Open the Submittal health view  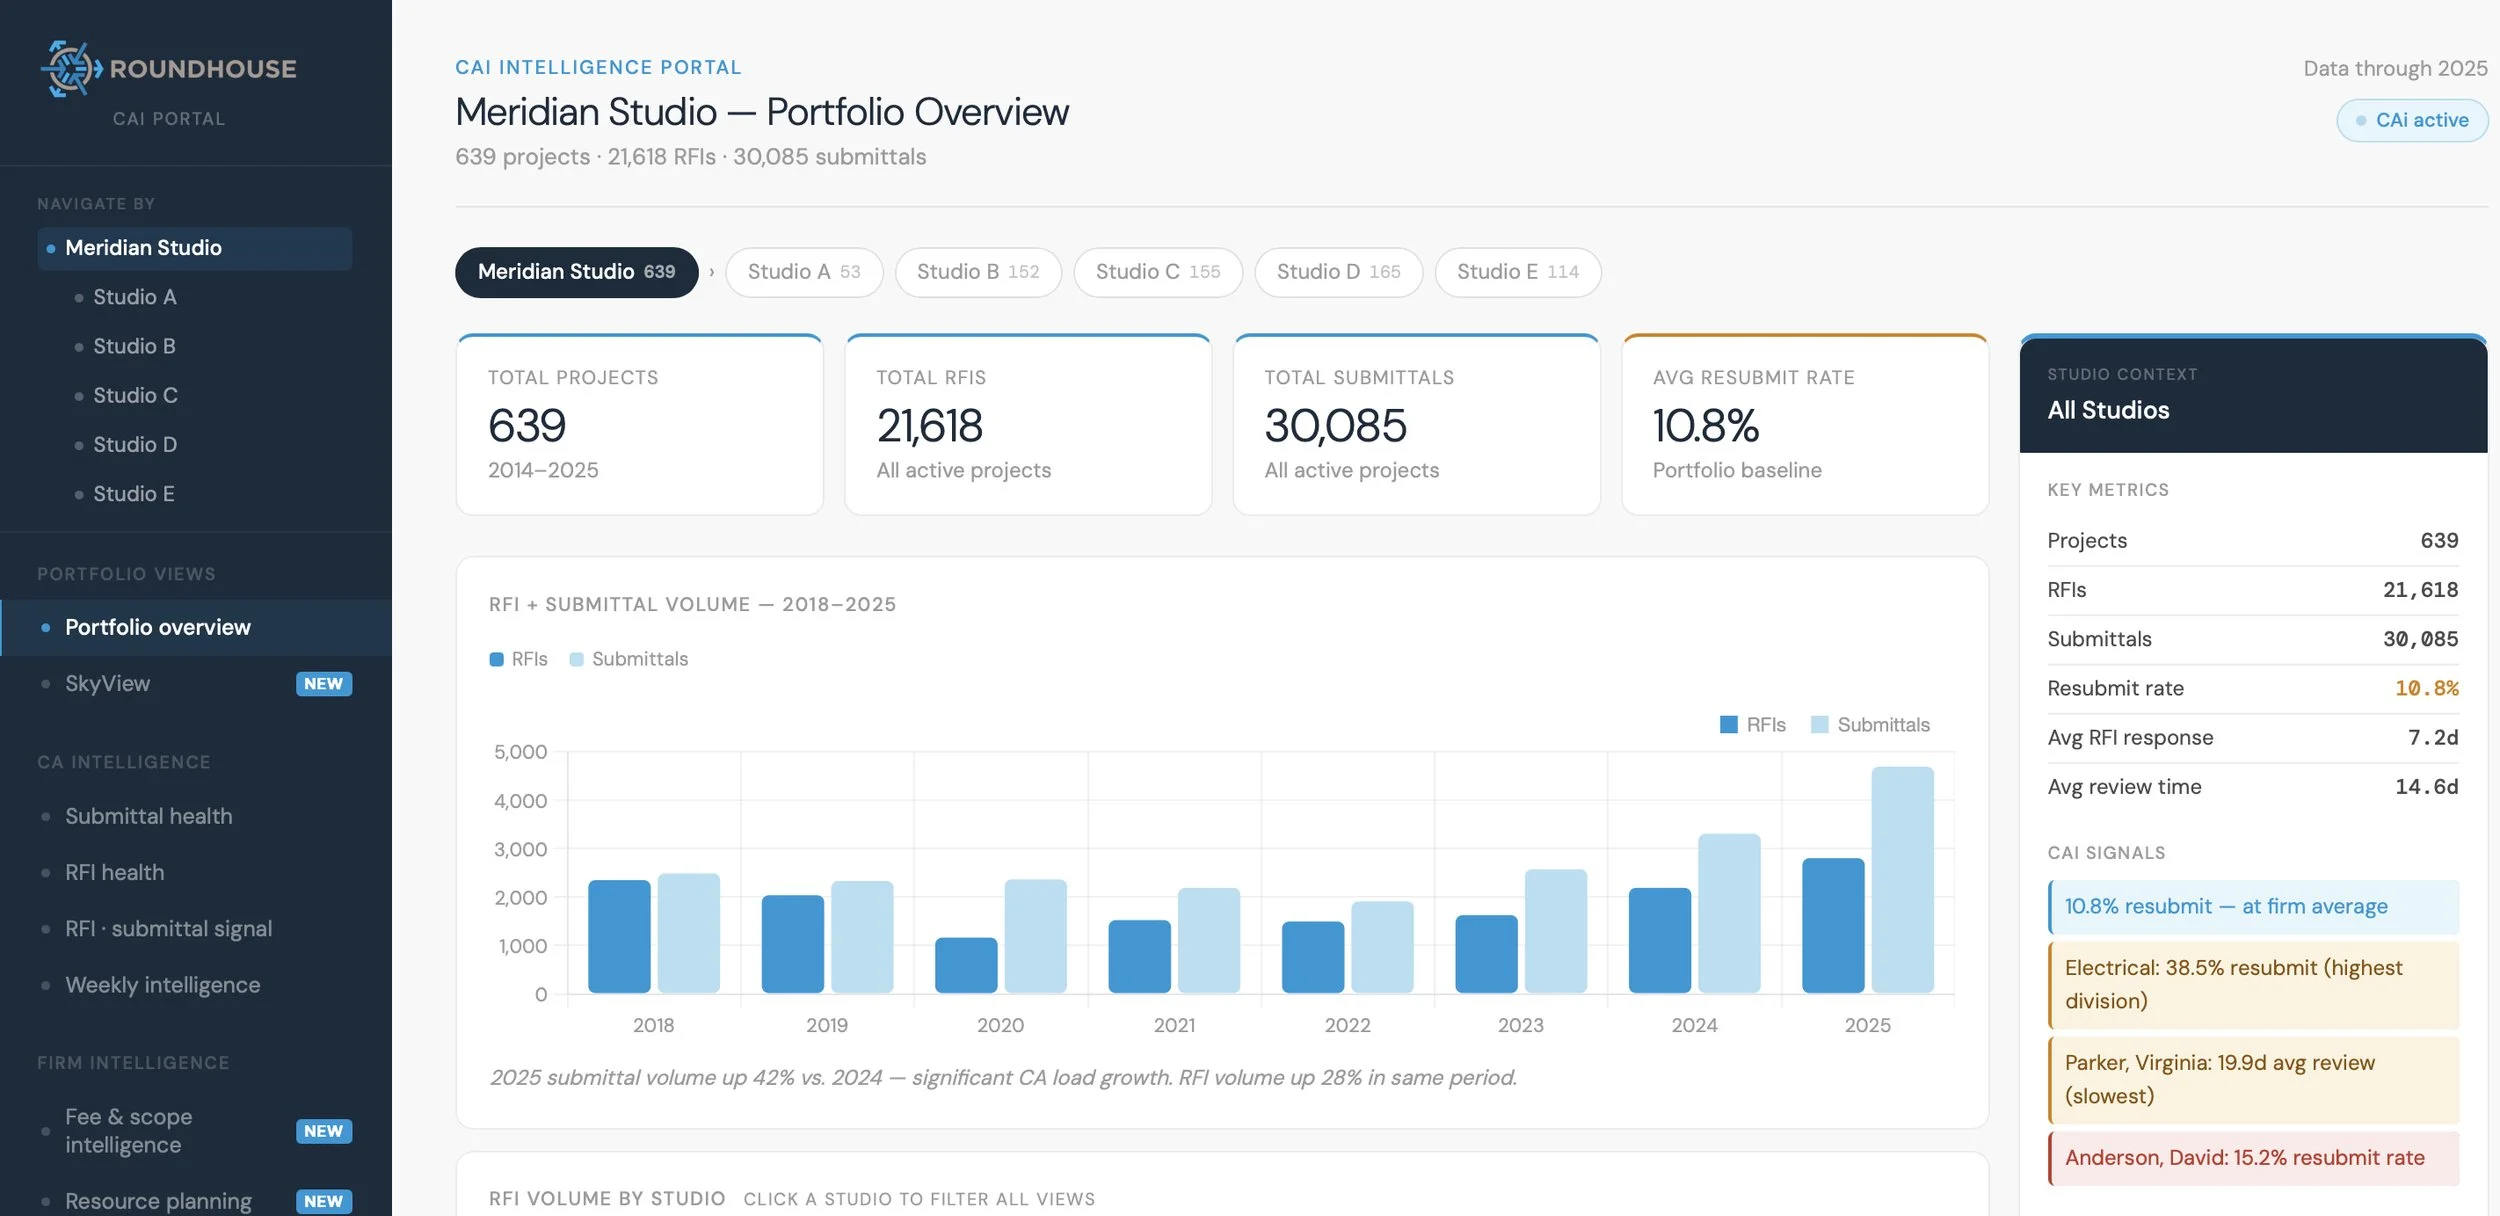click(148, 816)
